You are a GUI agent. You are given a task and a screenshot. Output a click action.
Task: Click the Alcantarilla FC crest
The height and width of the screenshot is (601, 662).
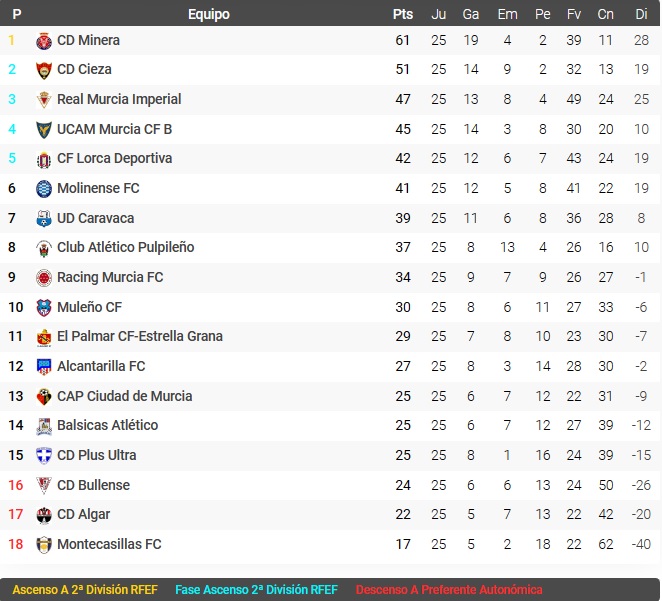(x=44, y=366)
